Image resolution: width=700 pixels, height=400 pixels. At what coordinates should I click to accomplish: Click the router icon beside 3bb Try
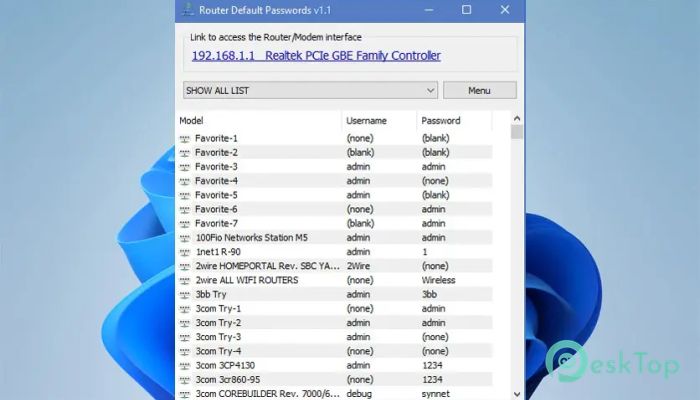(184, 295)
